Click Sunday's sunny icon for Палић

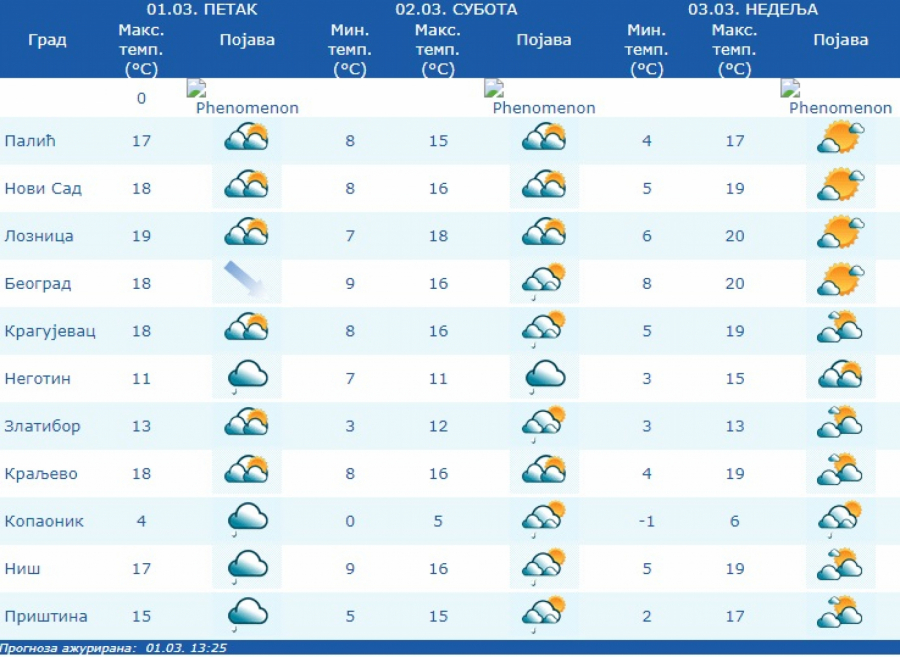(x=840, y=139)
